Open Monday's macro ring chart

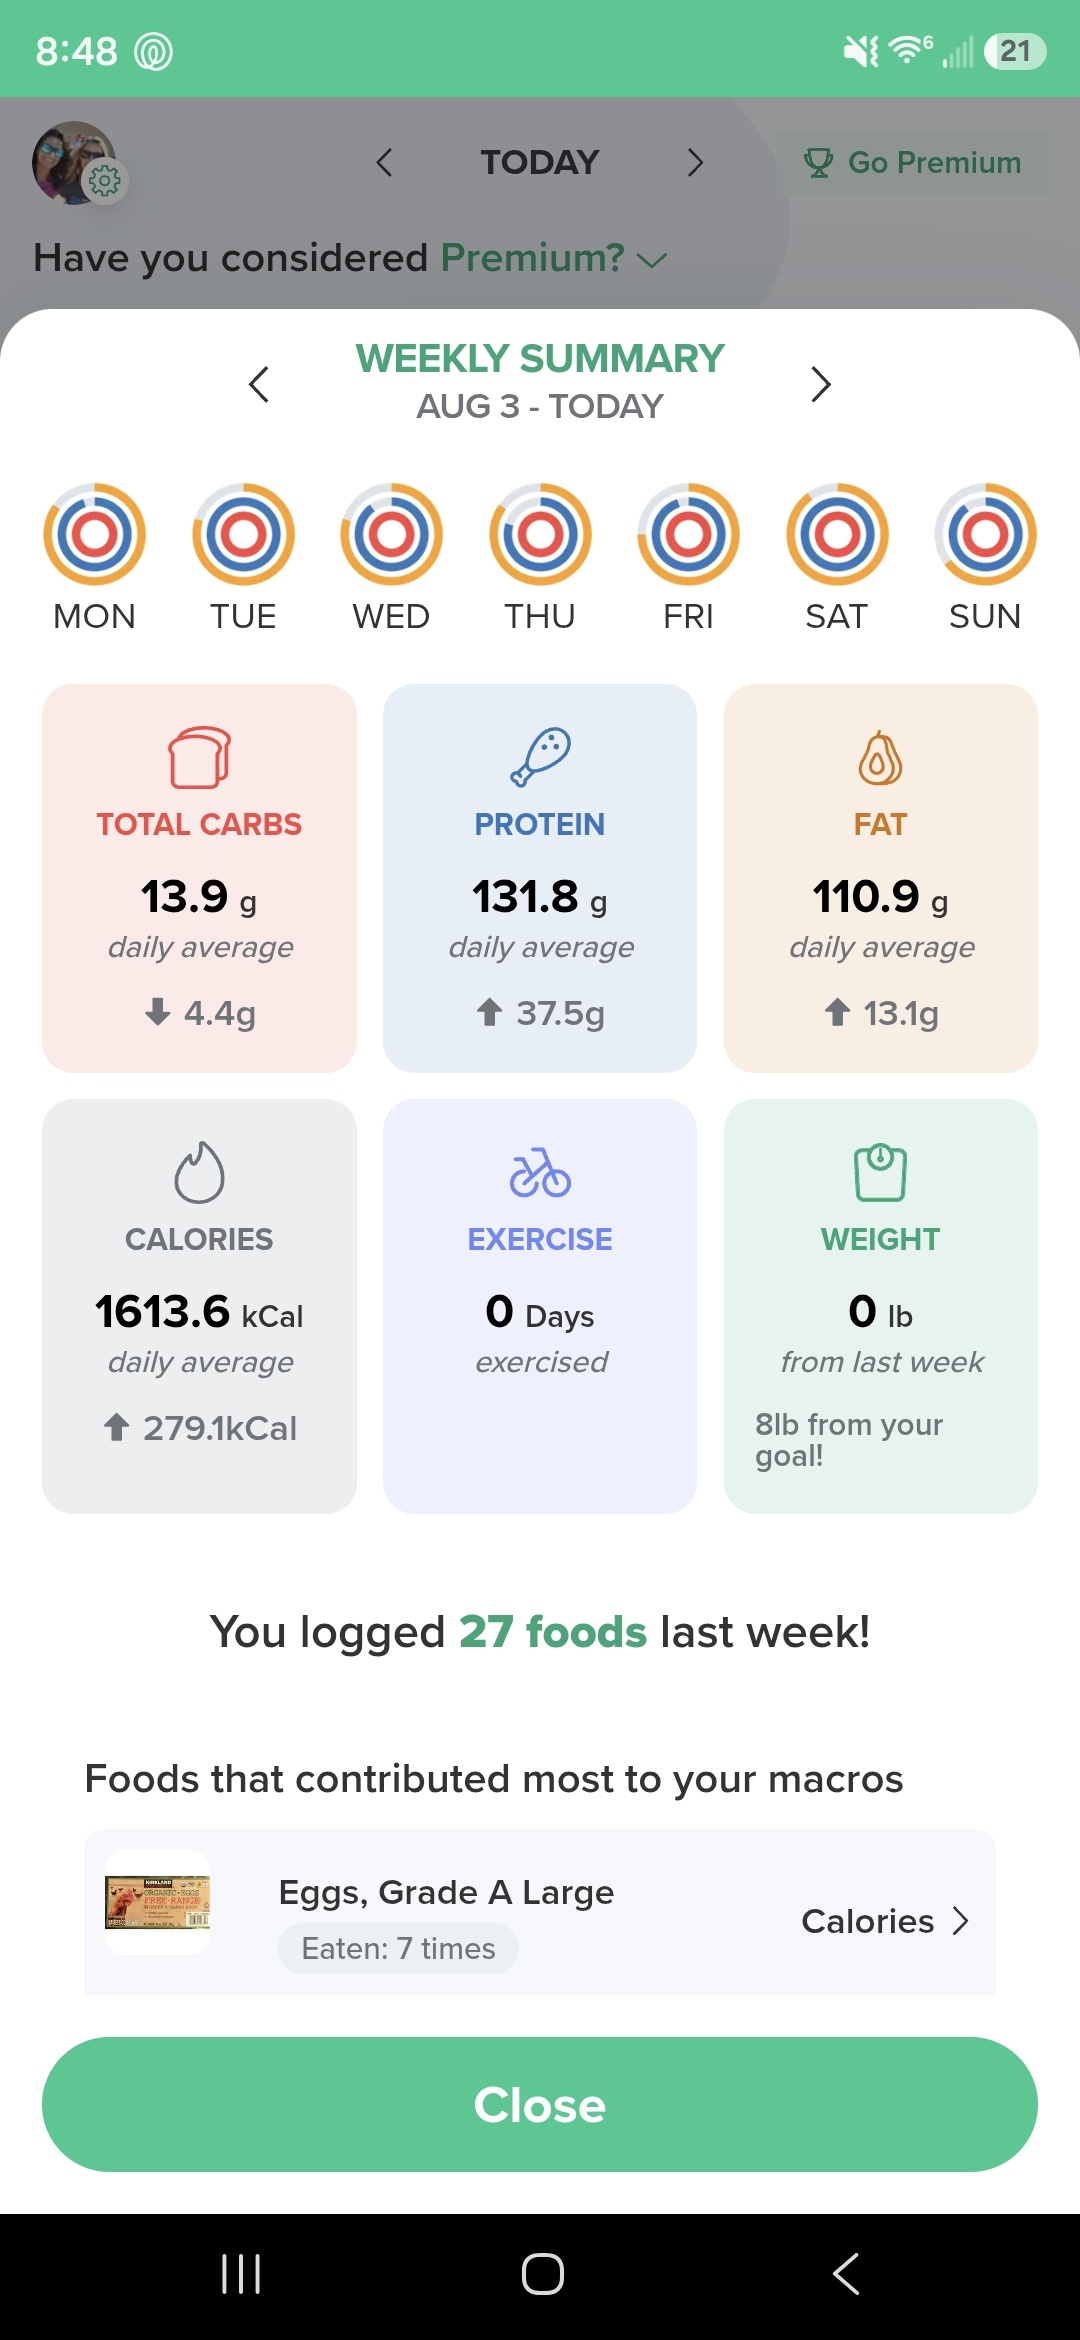(x=94, y=534)
